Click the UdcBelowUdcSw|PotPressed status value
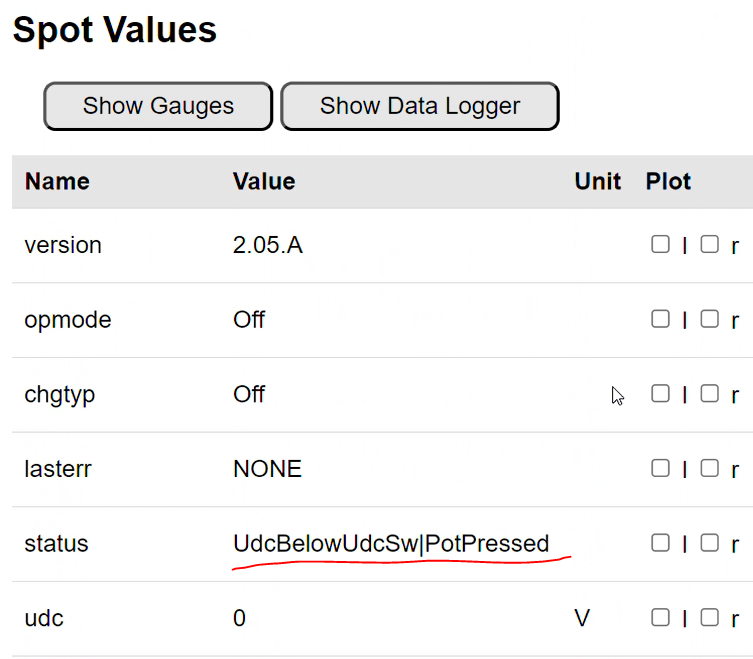The image size is (753, 659). (391, 544)
